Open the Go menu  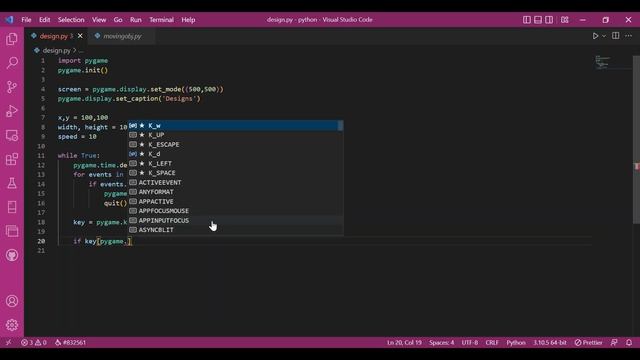pyautogui.click(x=118, y=20)
